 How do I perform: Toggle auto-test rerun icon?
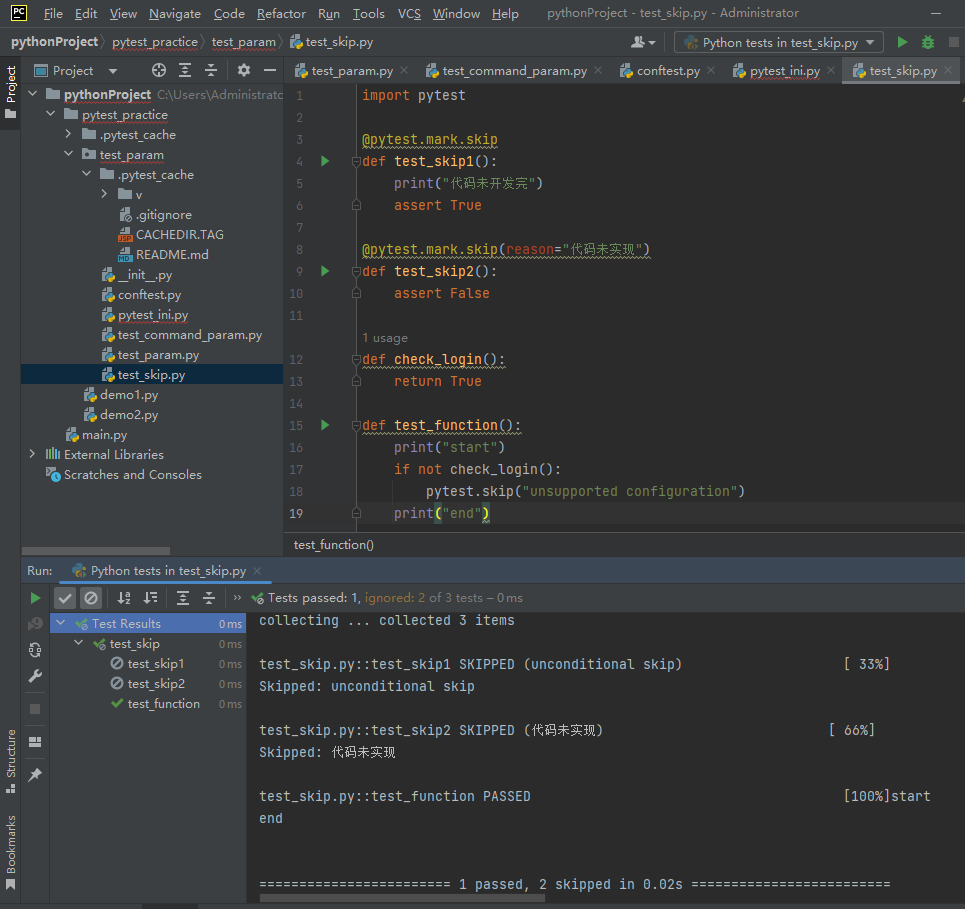click(x=35, y=650)
